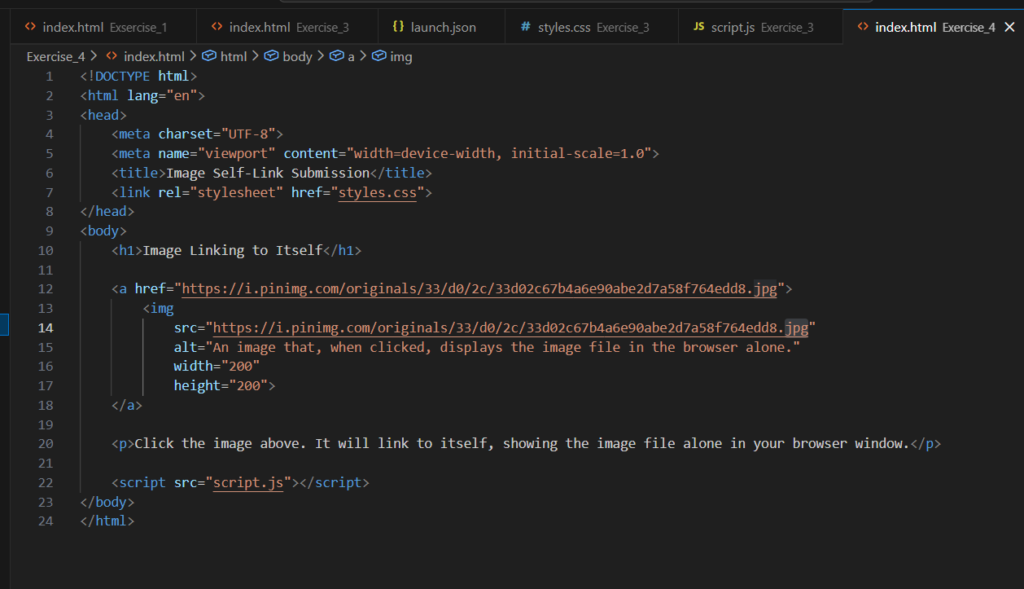The width and height of the screenshot is (1024, 589).
Task: Place cursor in the h1 heading text
Action: (232, 250)
